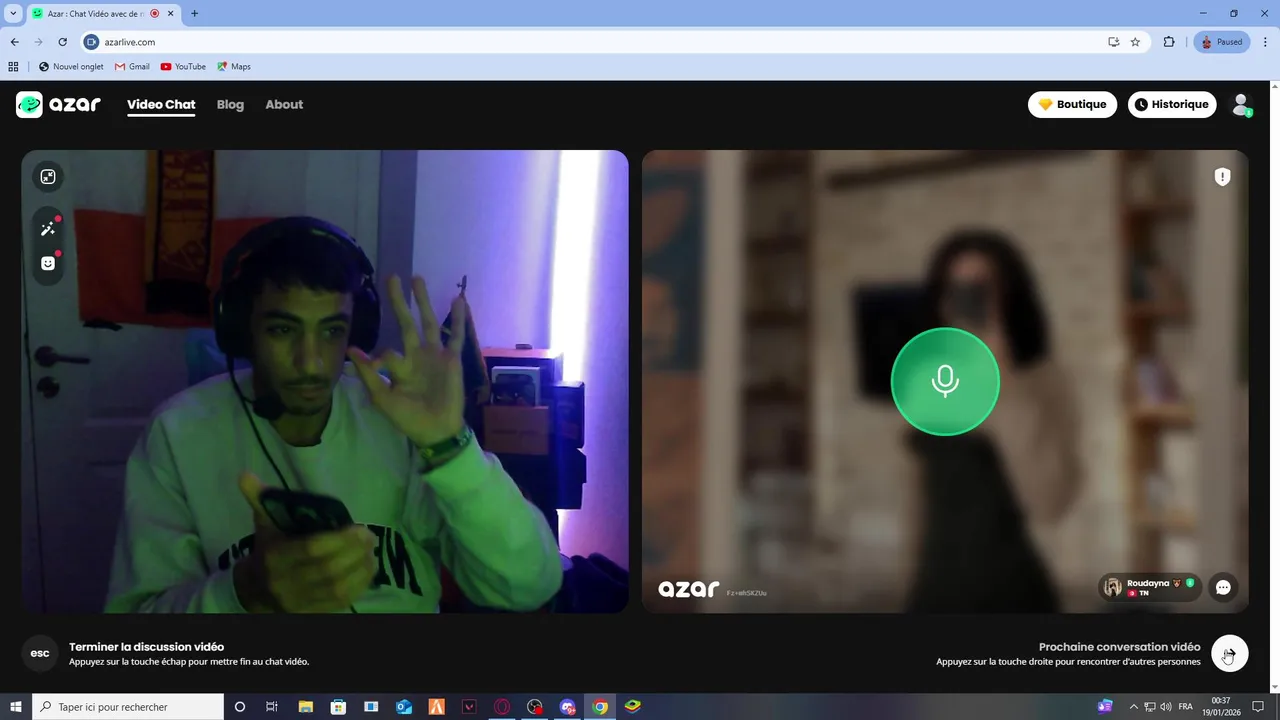The image size is (1280, 720).
Task: Open the volume control tray icon
Action: click(x=1166, y=707)
